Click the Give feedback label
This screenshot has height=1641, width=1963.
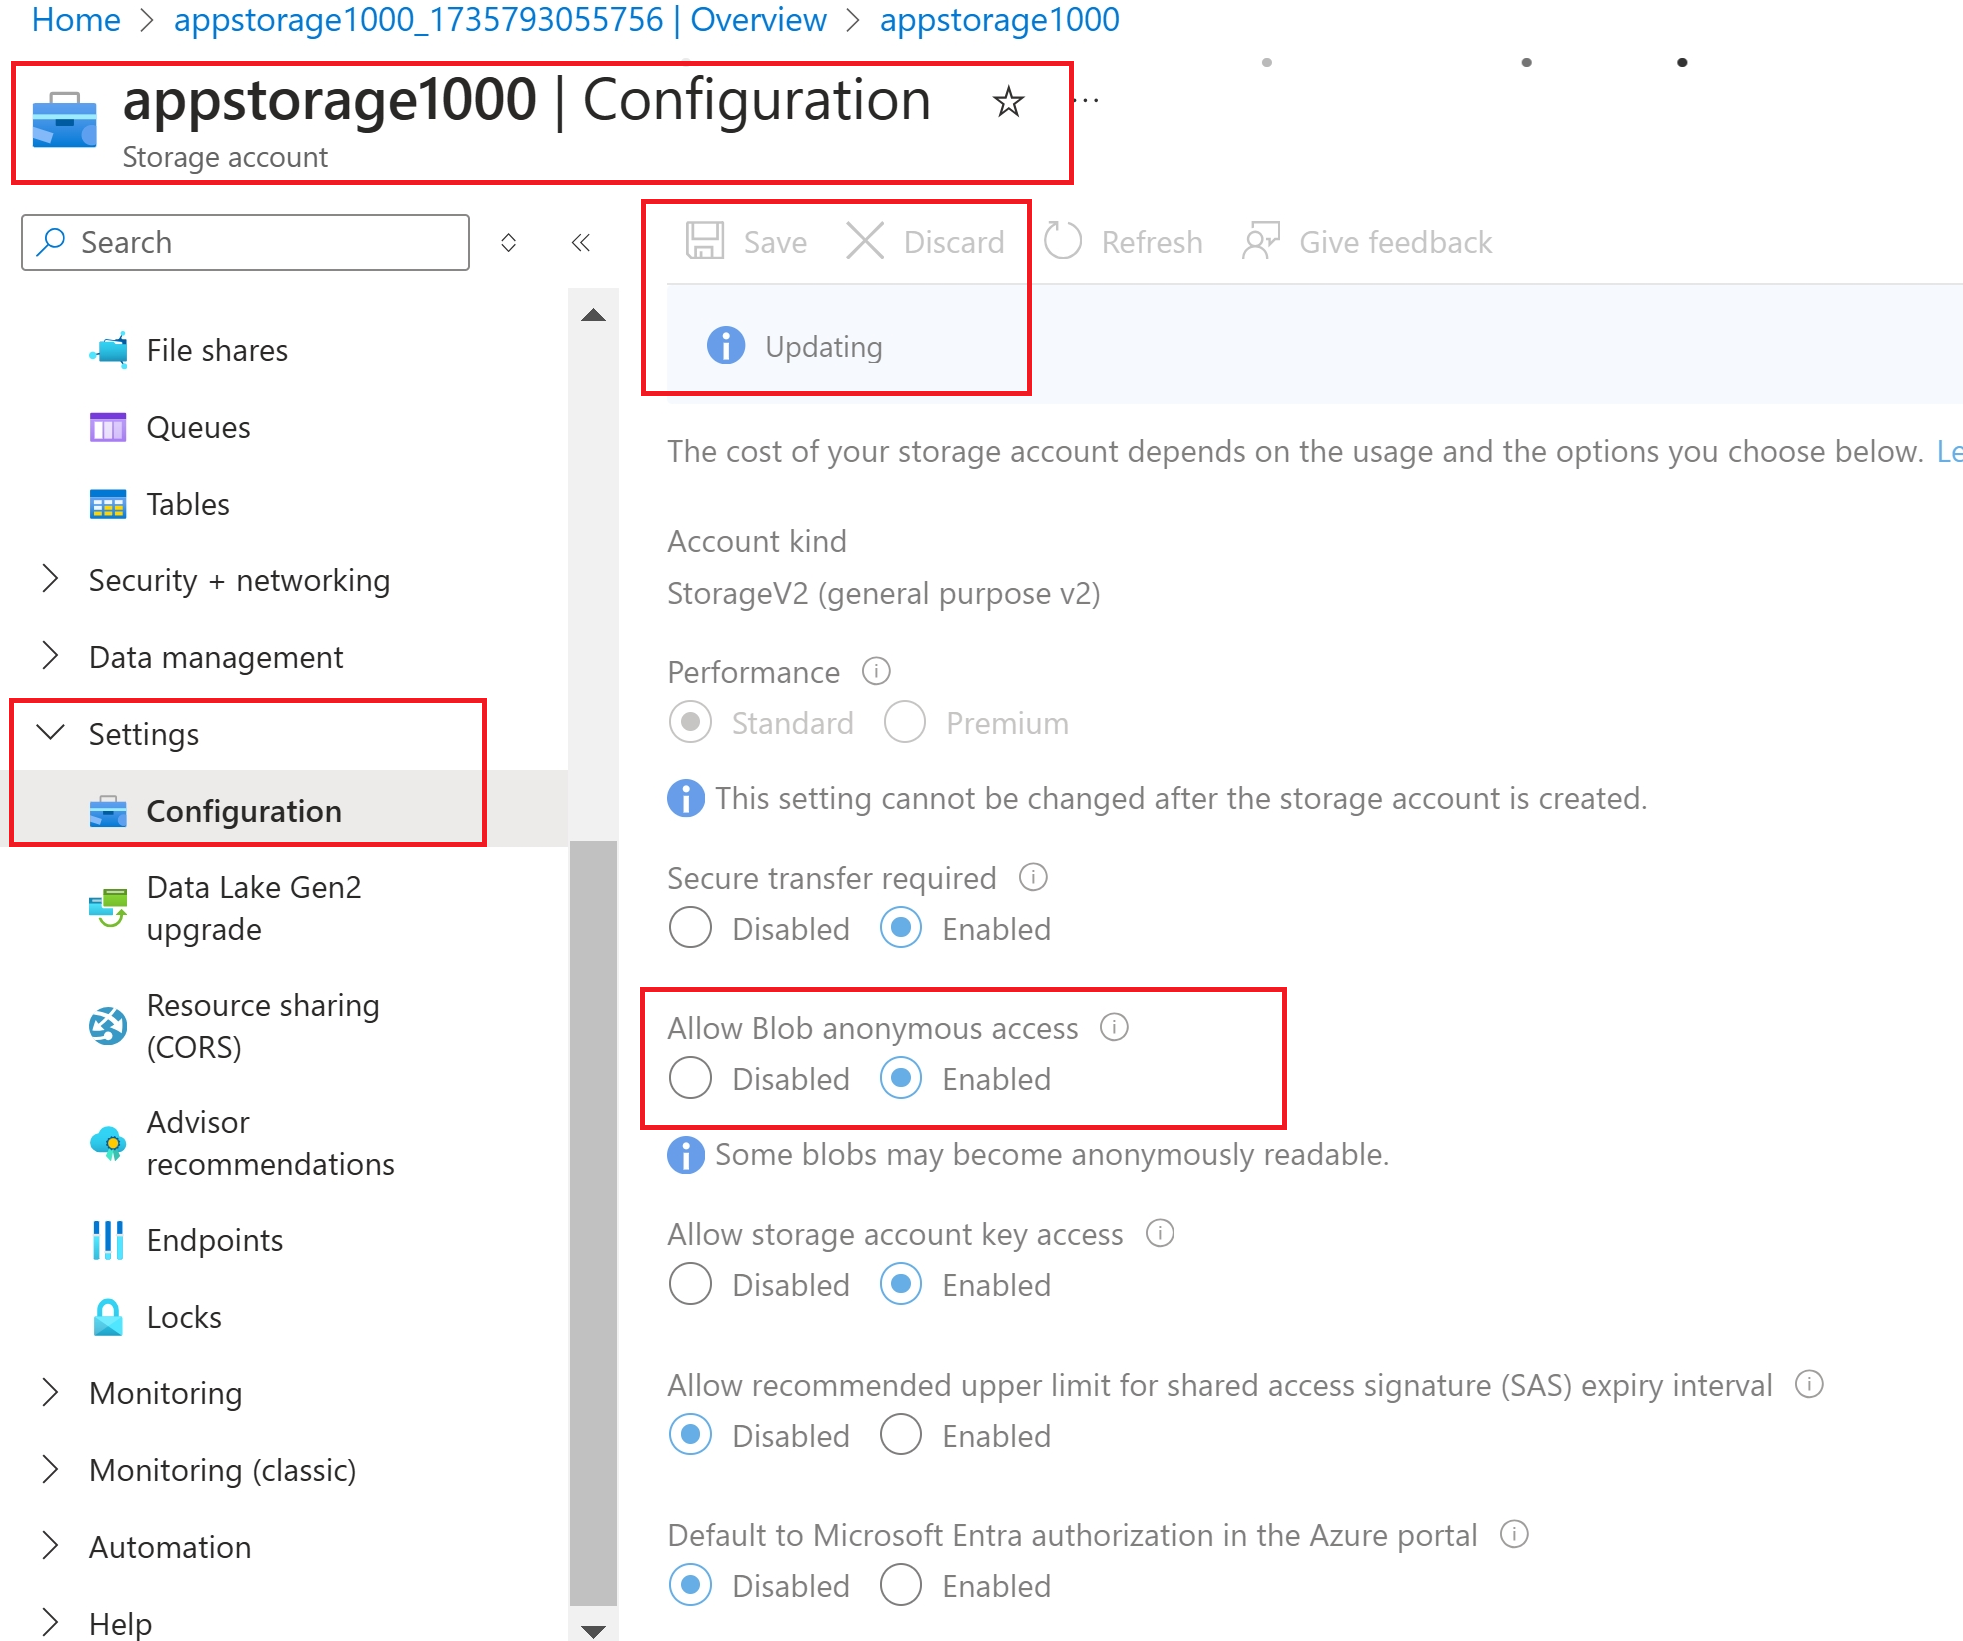point(1395,242)
